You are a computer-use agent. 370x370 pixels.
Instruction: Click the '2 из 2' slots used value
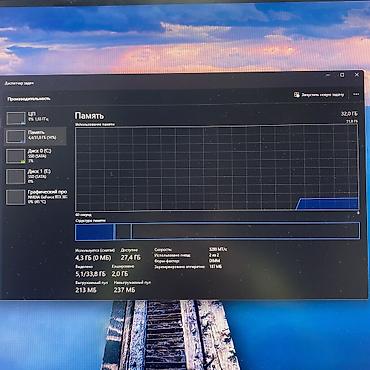pos(214,255)
